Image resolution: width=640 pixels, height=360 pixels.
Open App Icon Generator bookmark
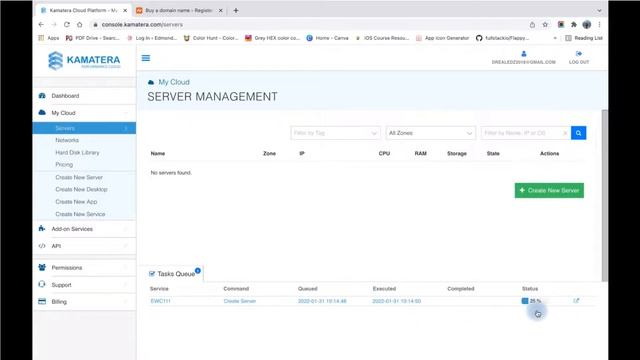click(442, 38)
